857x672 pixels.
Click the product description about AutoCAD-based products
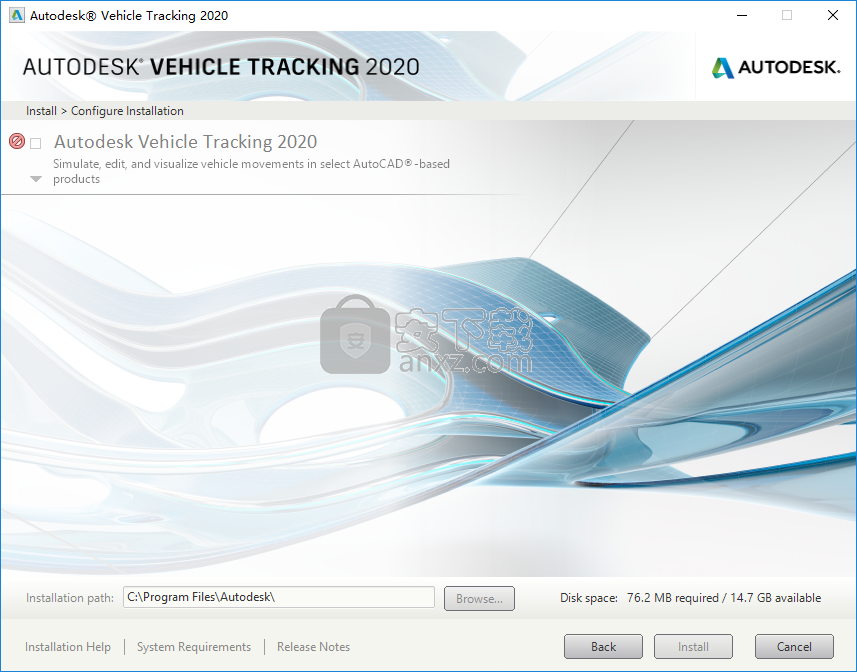tap(251, 171)
